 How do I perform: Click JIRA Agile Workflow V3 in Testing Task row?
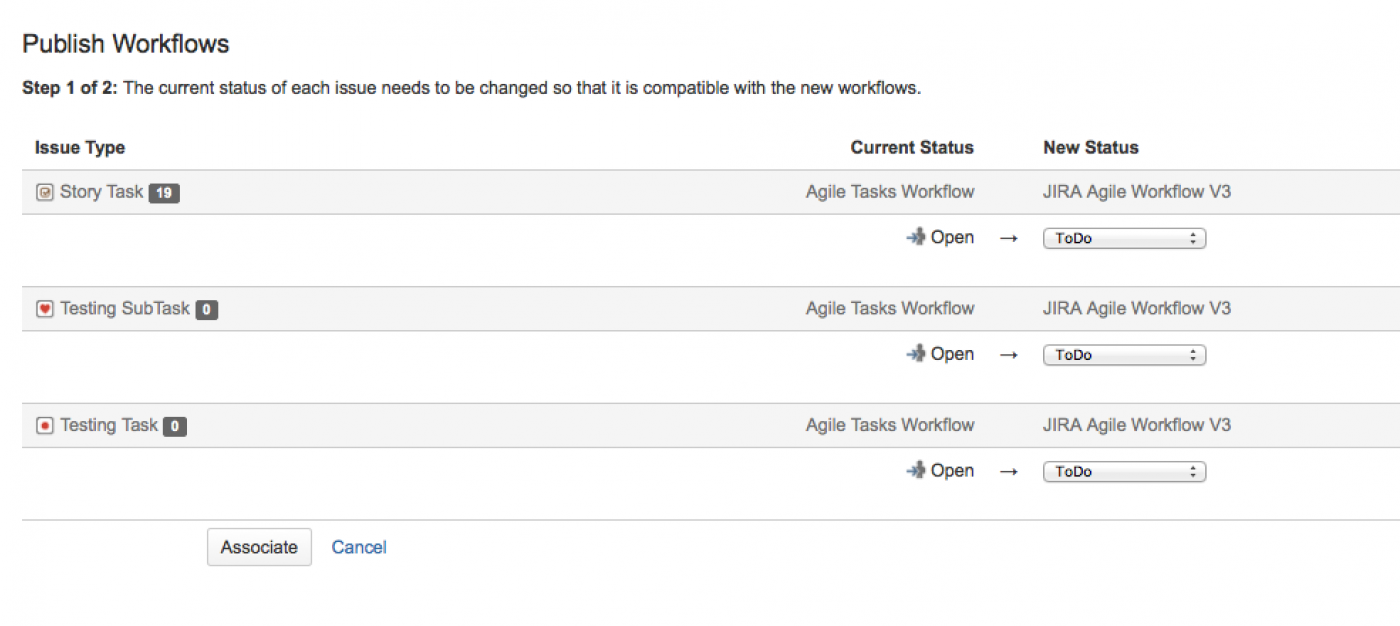[1136, 425]
